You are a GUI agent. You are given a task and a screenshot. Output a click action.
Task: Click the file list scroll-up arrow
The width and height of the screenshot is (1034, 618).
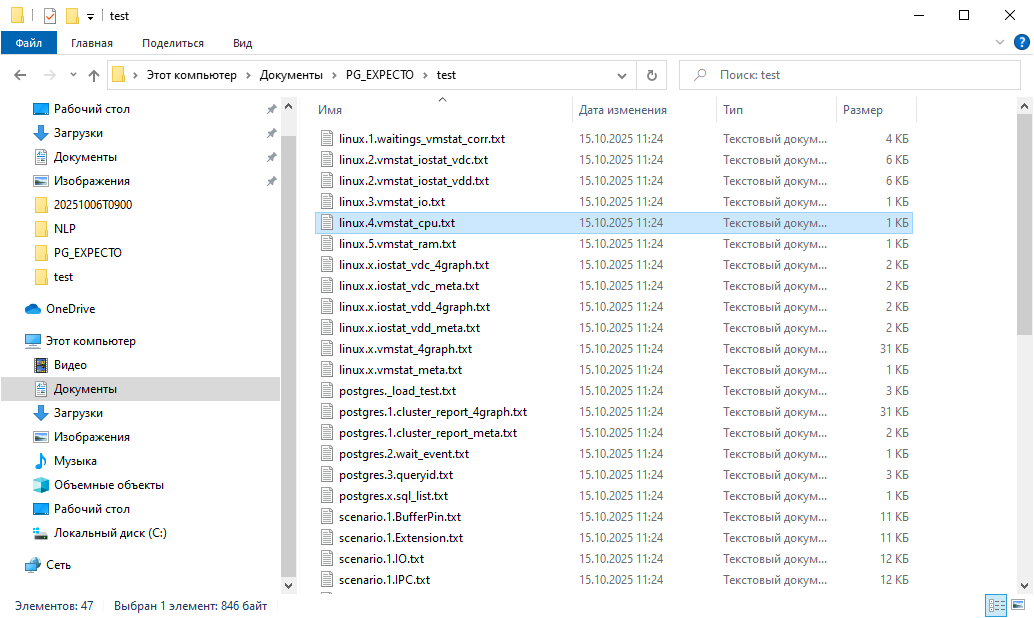pyautogui.click(x=1024, y=106)
